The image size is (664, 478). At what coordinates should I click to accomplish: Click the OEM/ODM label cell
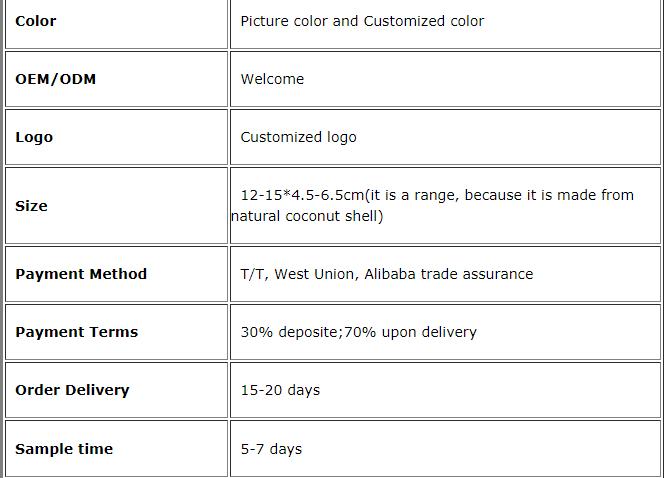[x=116, y=79]
